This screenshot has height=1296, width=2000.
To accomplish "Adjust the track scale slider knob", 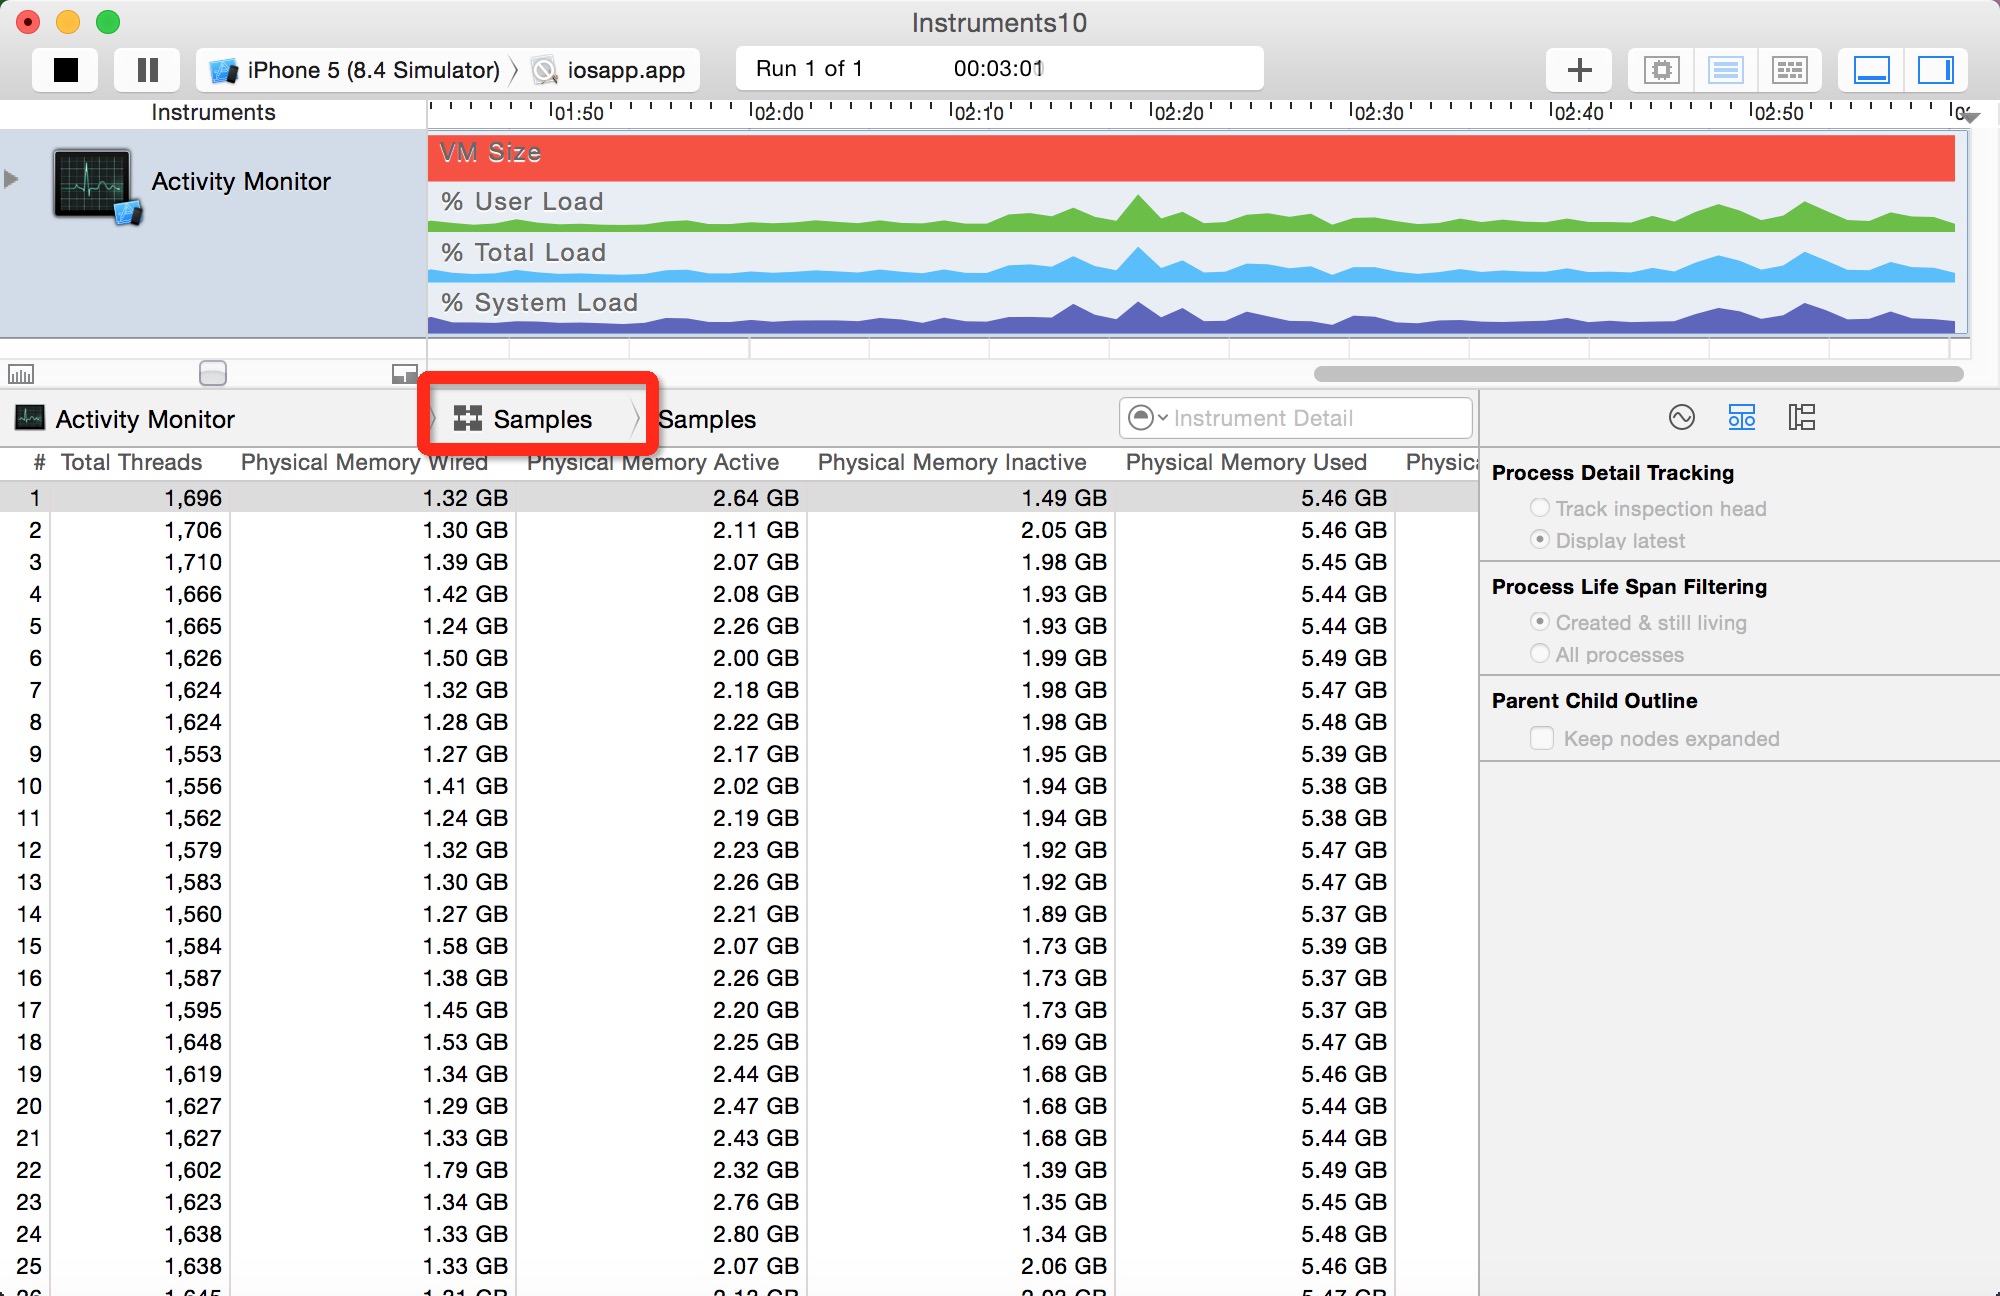I will 213,373.
